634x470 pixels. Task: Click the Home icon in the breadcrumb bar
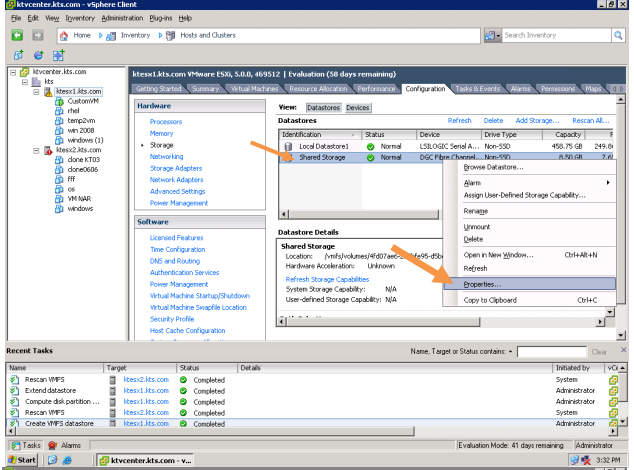[64, 36]
